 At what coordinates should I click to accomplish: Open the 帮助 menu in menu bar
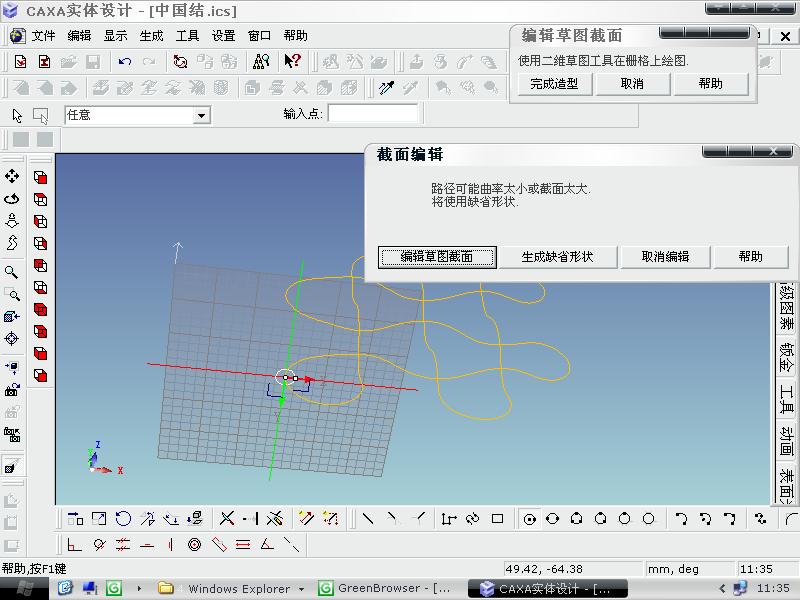pyautogui.click(x=295, y=36)
